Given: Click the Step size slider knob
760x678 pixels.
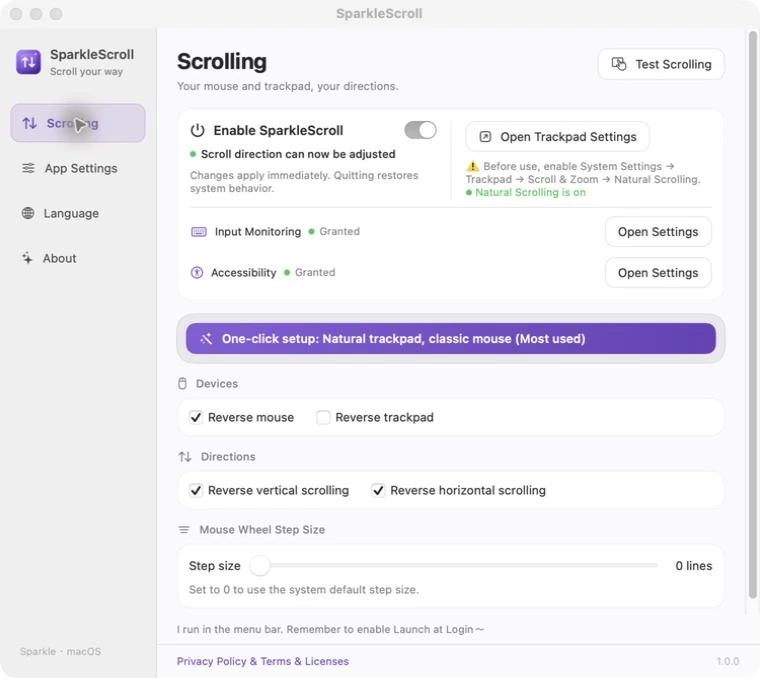Looking at the screenshot, I should pos(260,566).
